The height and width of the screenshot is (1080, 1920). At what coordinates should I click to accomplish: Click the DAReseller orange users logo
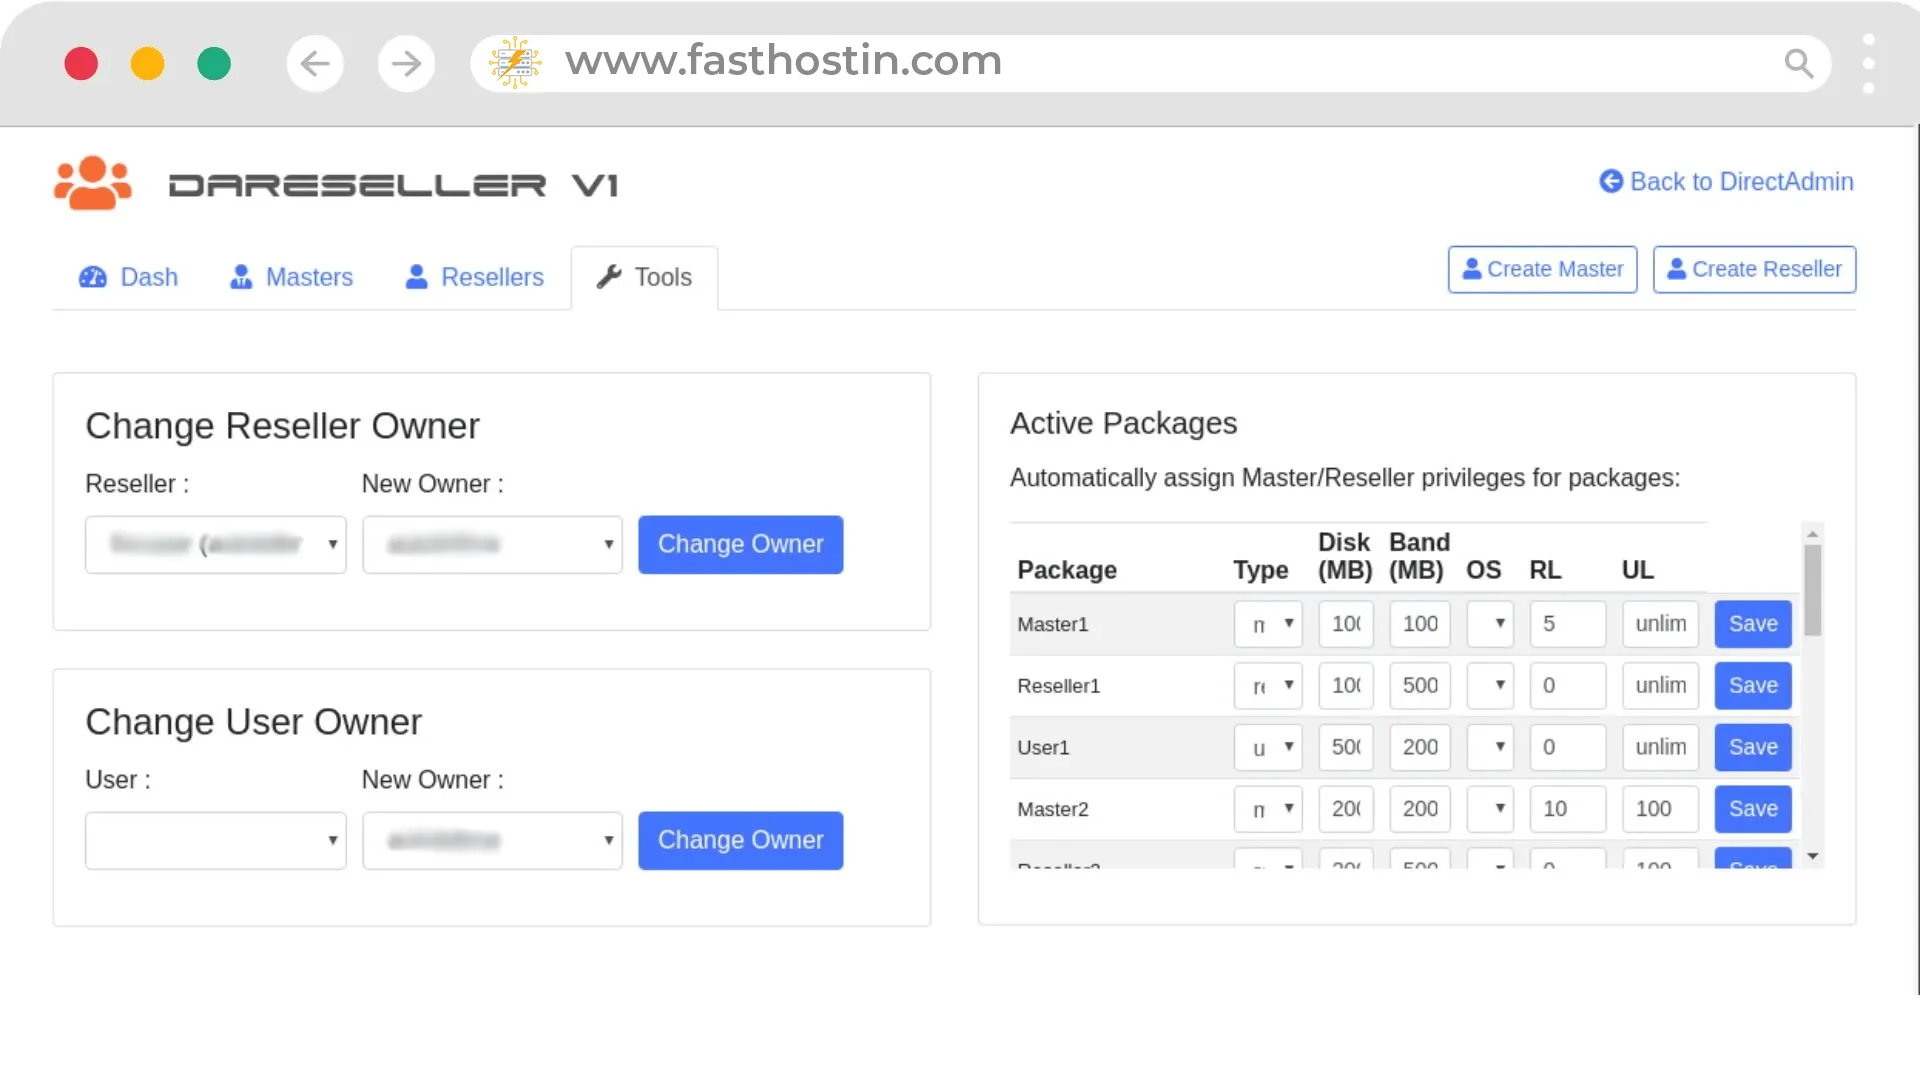[92, 183]
